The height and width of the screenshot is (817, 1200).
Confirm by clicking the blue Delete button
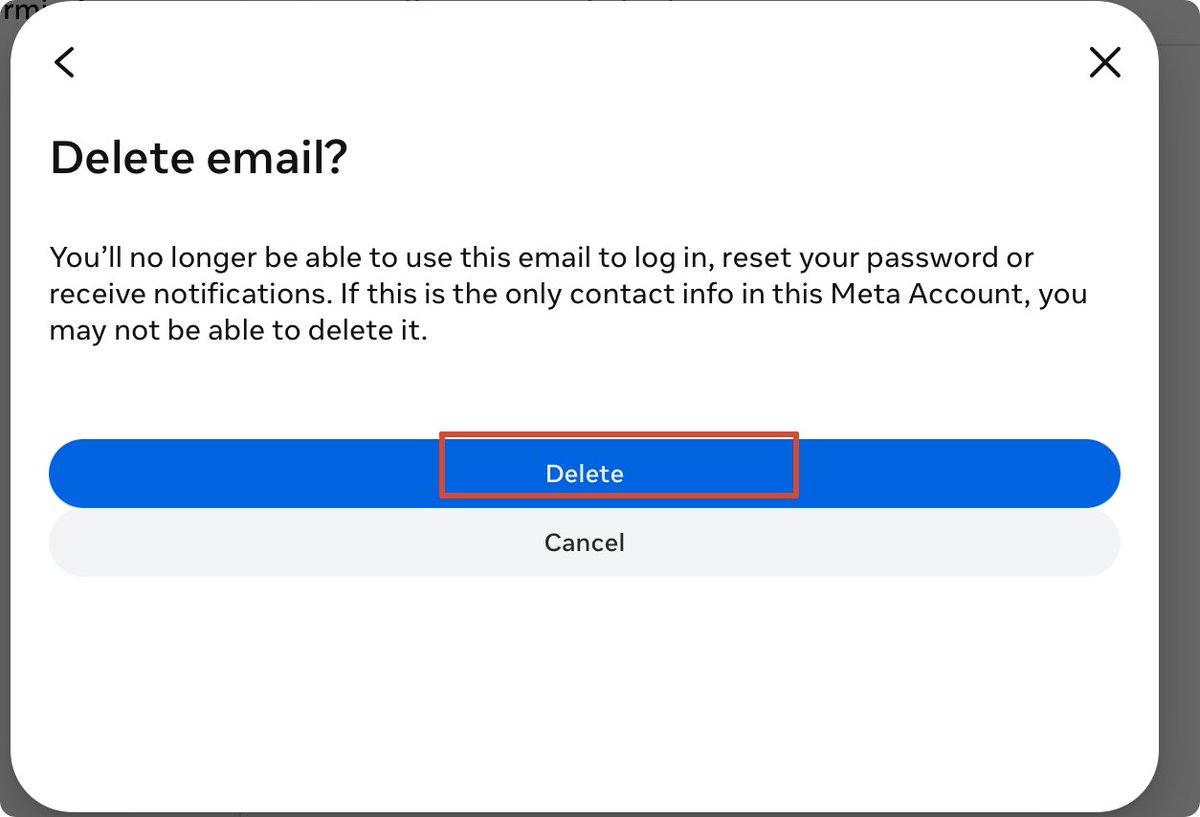coord(584,473)
